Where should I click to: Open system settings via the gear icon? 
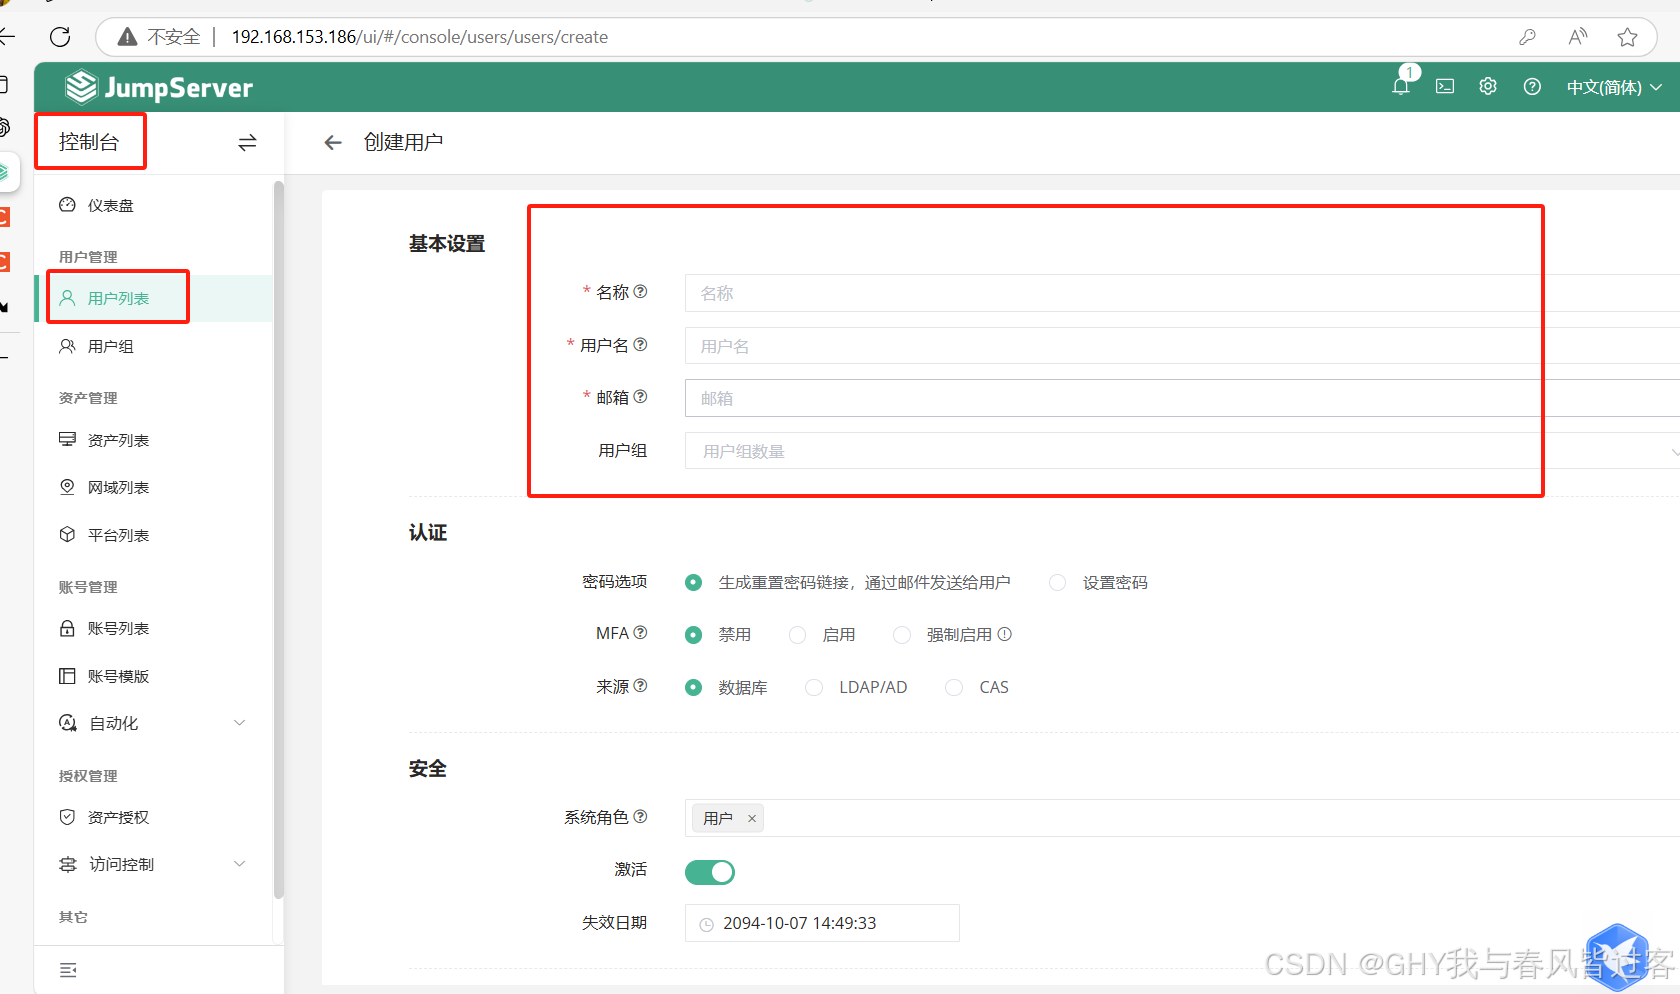(1488, 86)
